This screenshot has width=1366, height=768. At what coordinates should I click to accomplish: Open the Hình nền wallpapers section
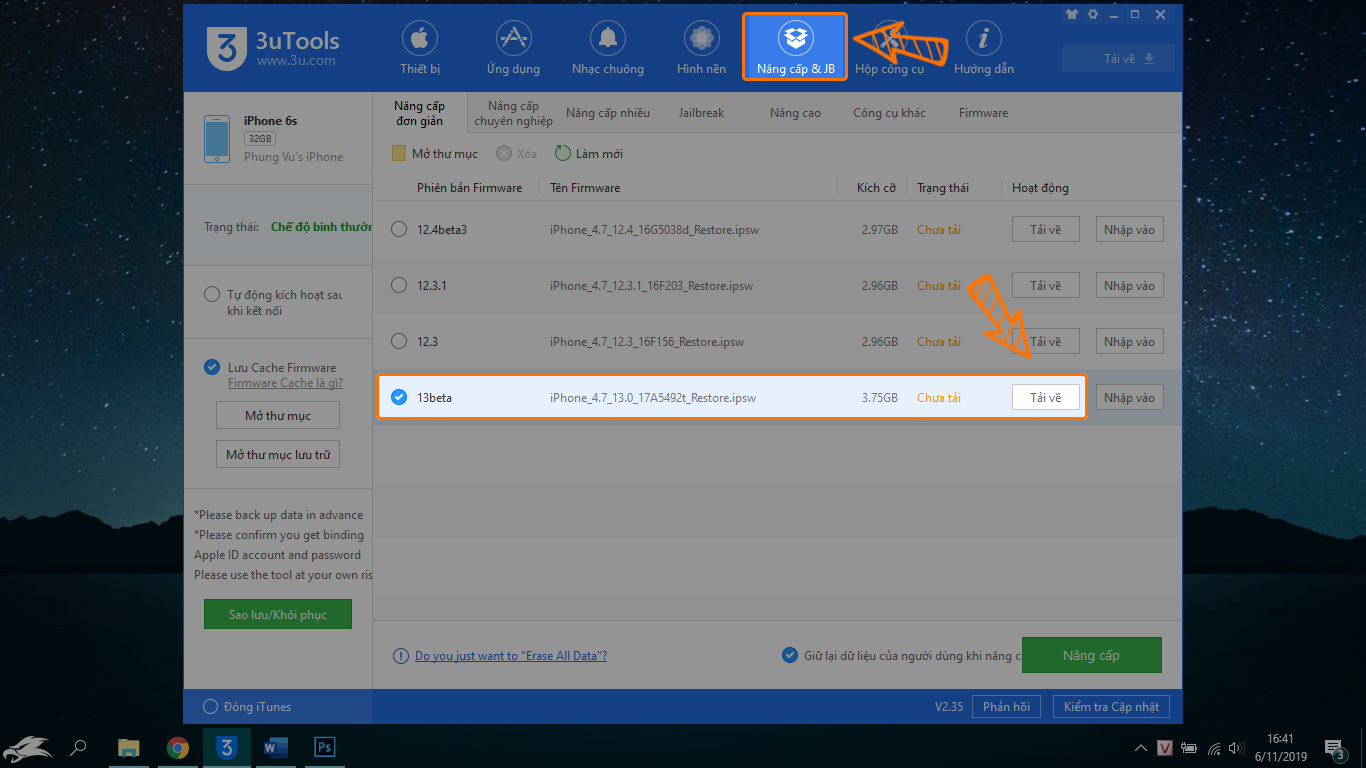coord(701,48)
